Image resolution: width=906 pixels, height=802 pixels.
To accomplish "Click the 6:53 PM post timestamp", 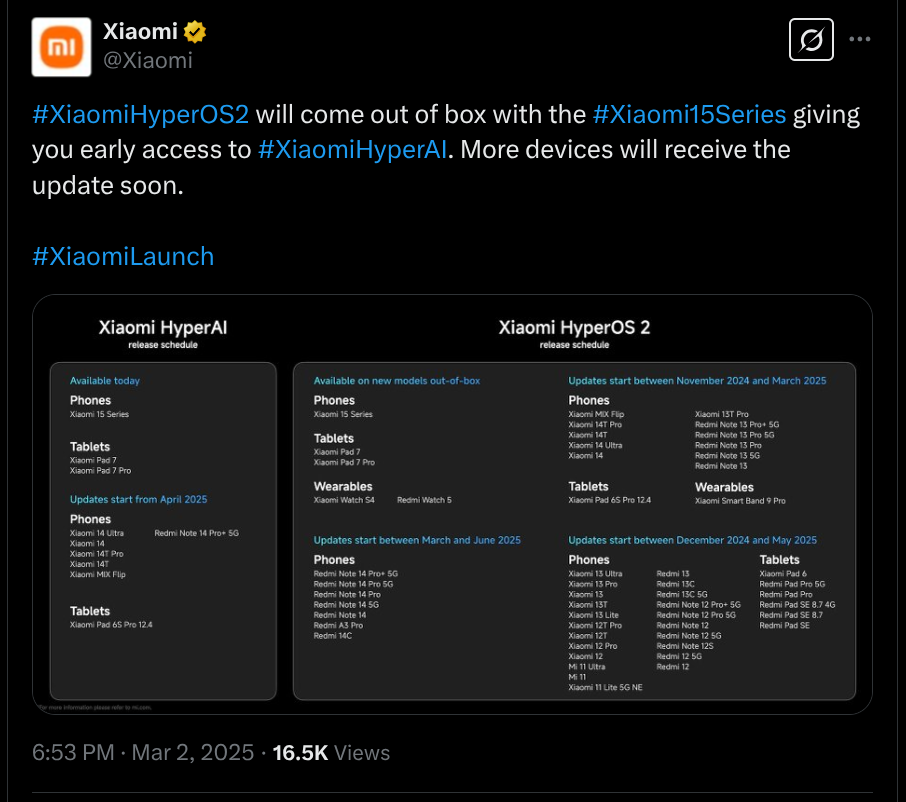I will click(x=73, y=752).
